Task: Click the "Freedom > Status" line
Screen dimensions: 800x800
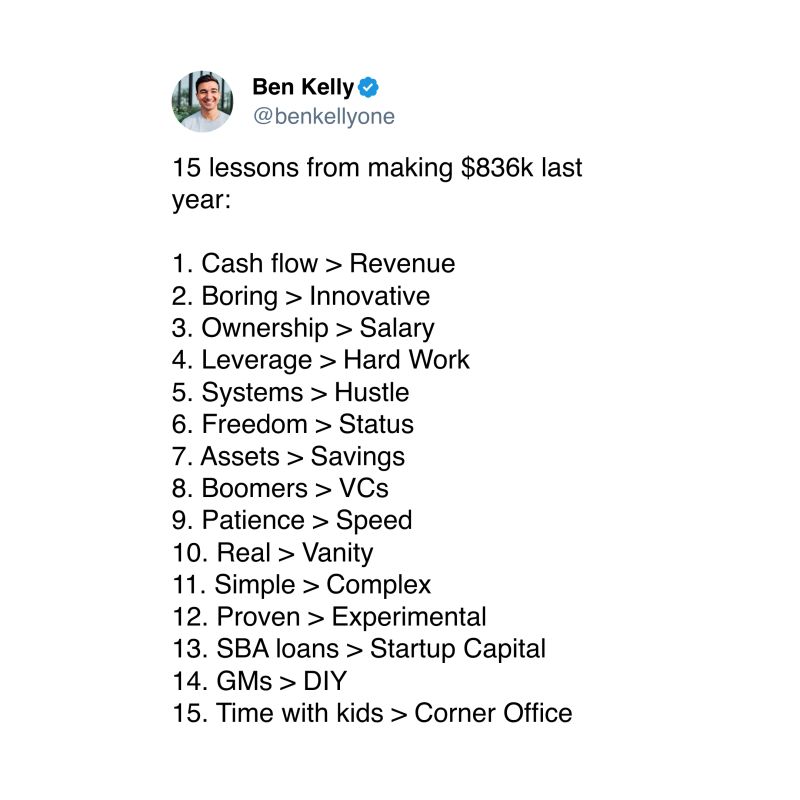Action: [292, 424]
